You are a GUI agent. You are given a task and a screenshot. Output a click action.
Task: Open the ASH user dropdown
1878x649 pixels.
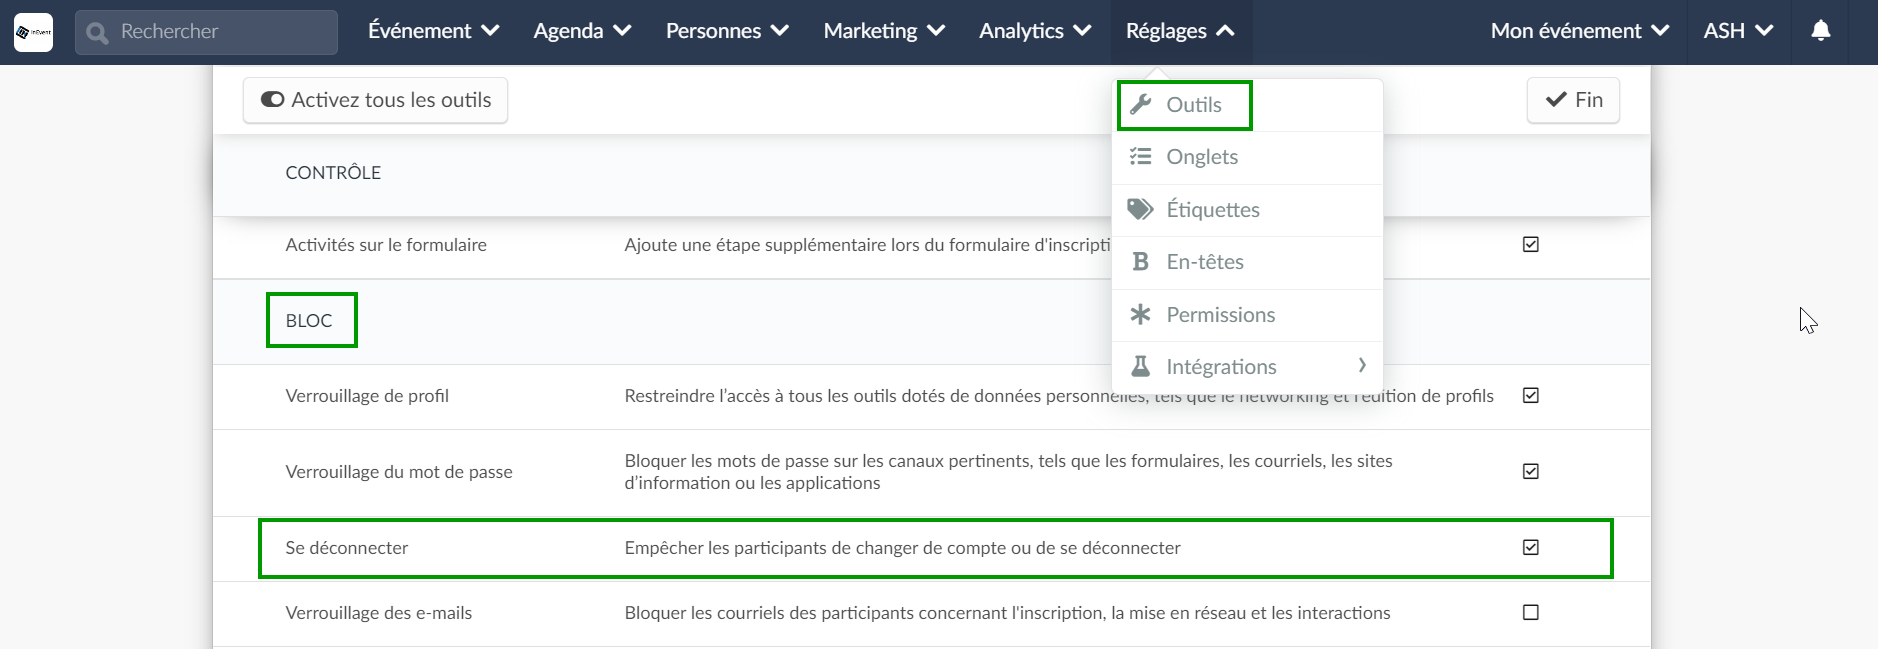(x=1738, y=31)
